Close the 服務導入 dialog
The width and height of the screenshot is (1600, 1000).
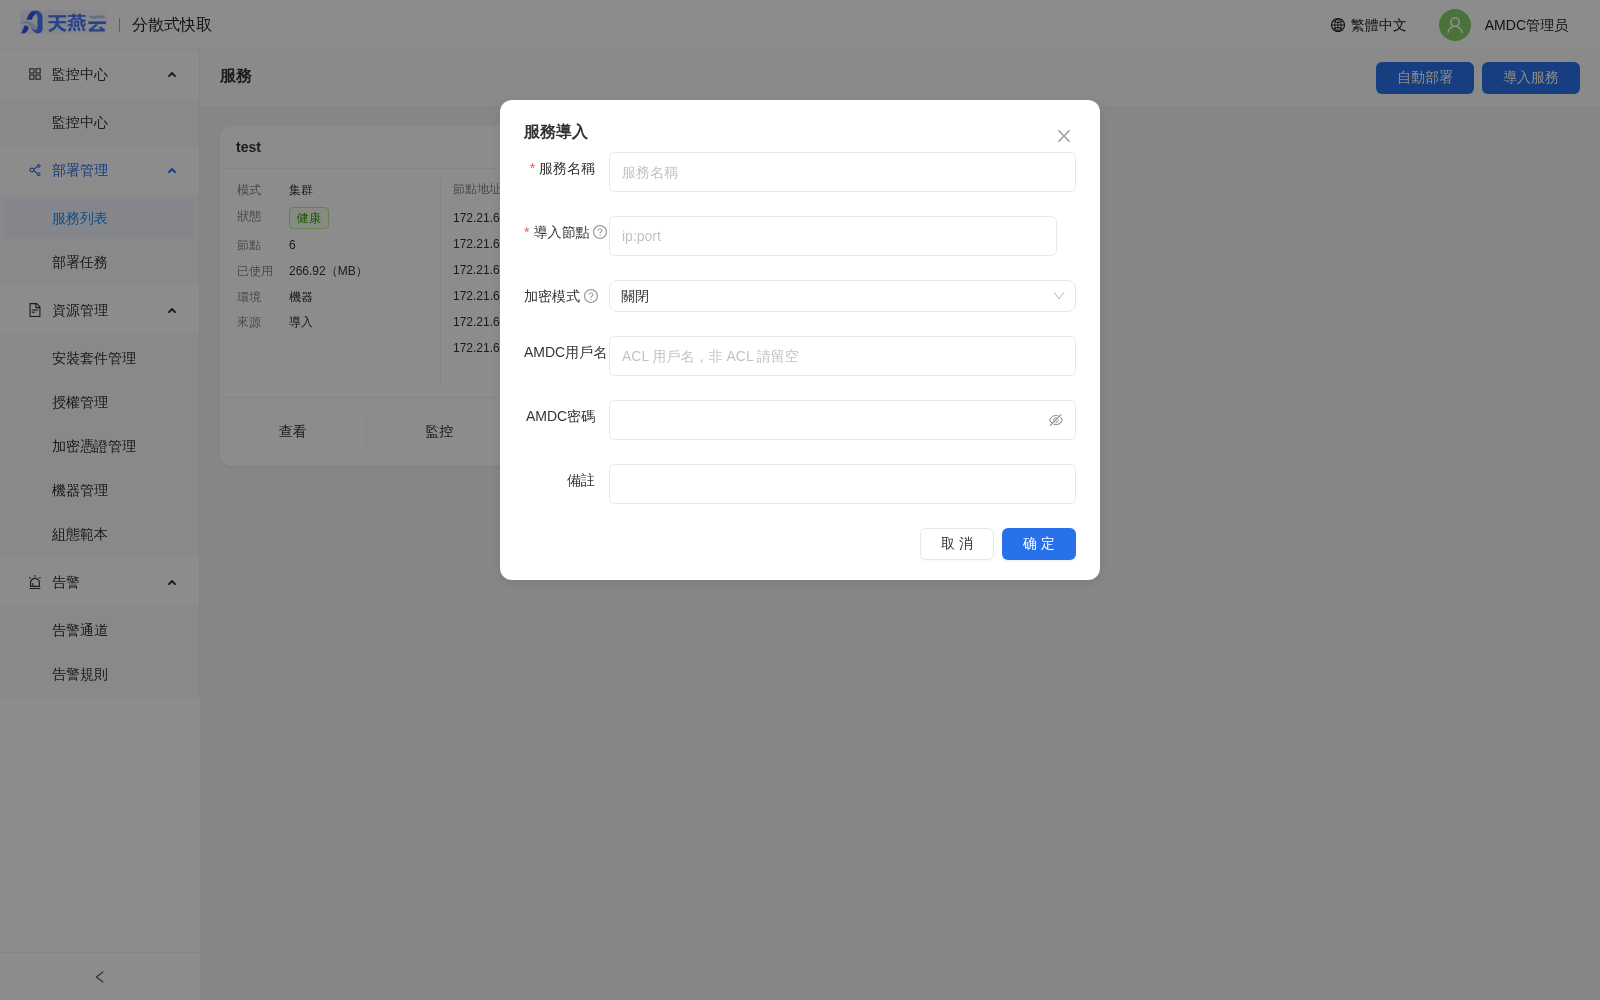coord(1064,136)
